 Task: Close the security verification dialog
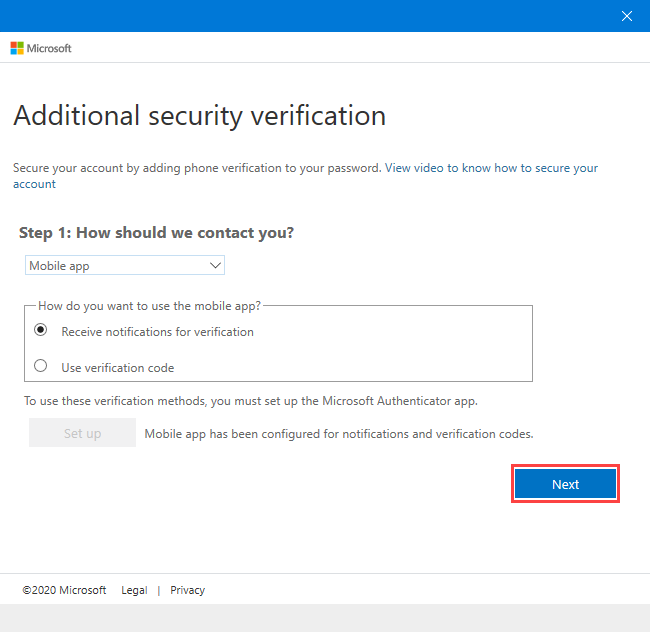pyautogui.click(x=627, y=16)
